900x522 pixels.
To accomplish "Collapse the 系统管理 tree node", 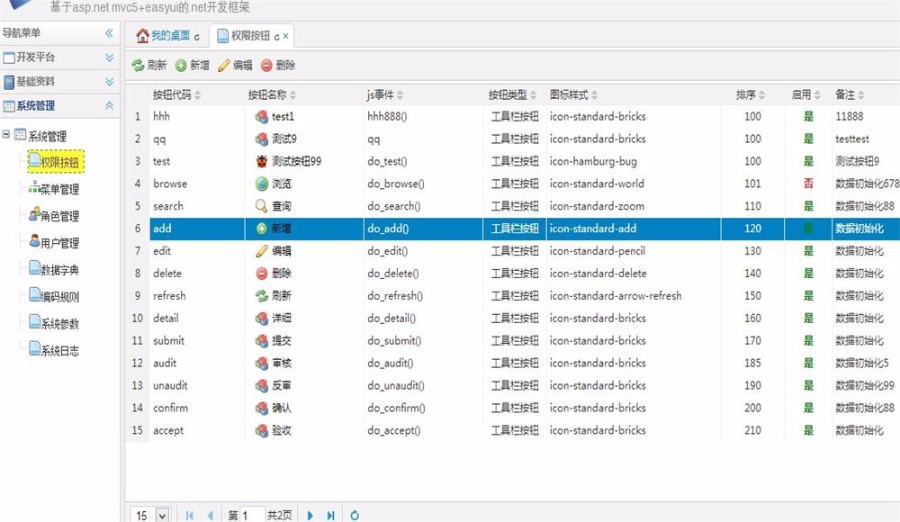I will (6, 135).
